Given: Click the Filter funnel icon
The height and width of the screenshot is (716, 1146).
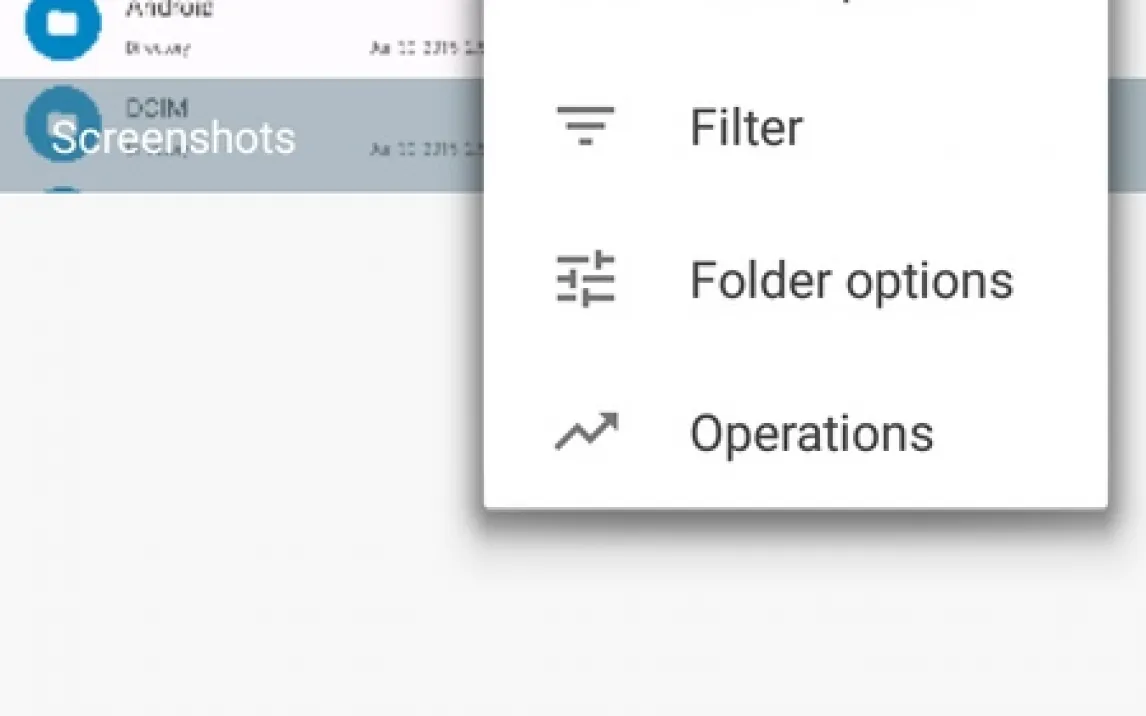Looking at the screenshot, I should click(x=585, y=127).
